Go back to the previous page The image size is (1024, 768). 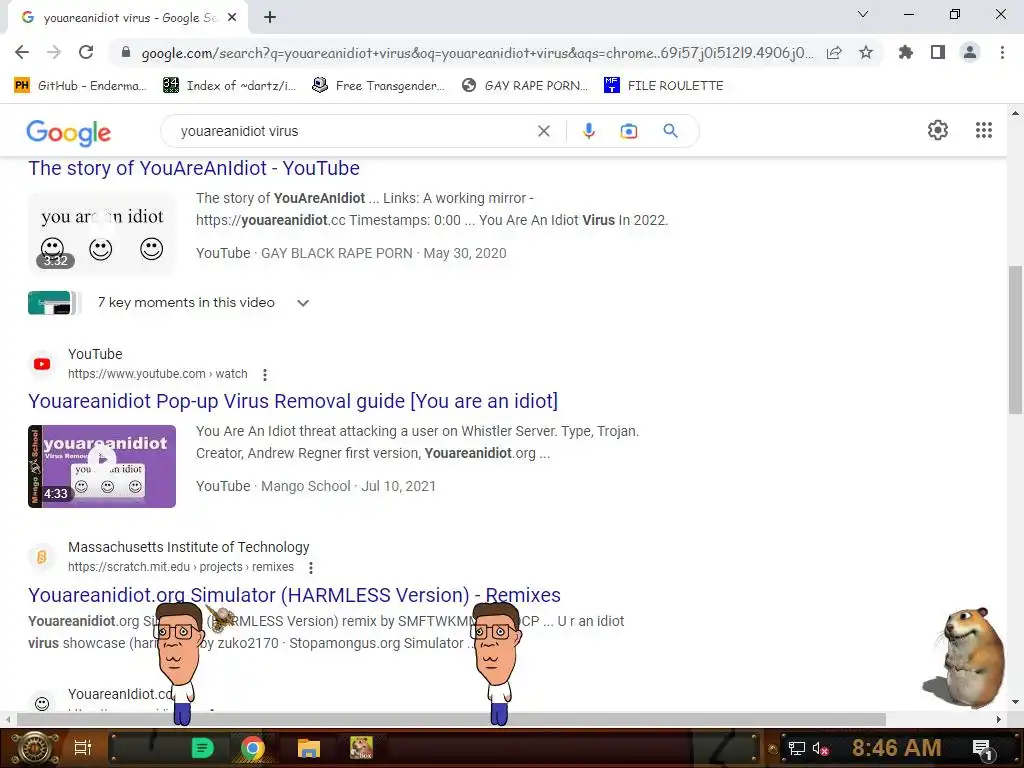(22, 52)
